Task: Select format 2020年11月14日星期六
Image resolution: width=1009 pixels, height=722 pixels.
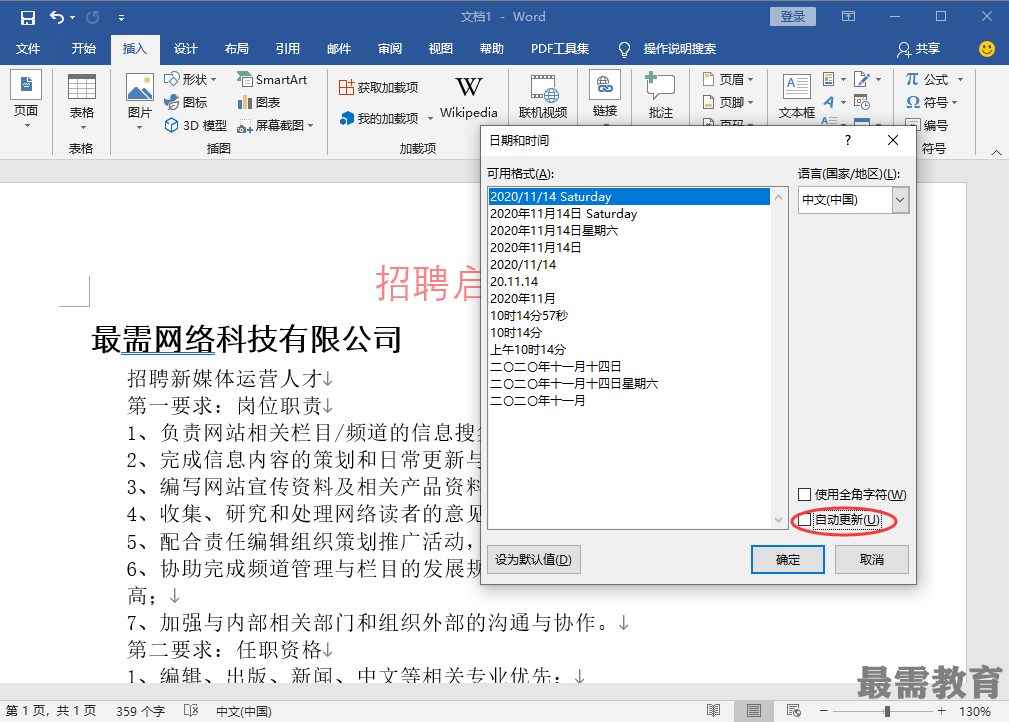Action: (629, 230)
